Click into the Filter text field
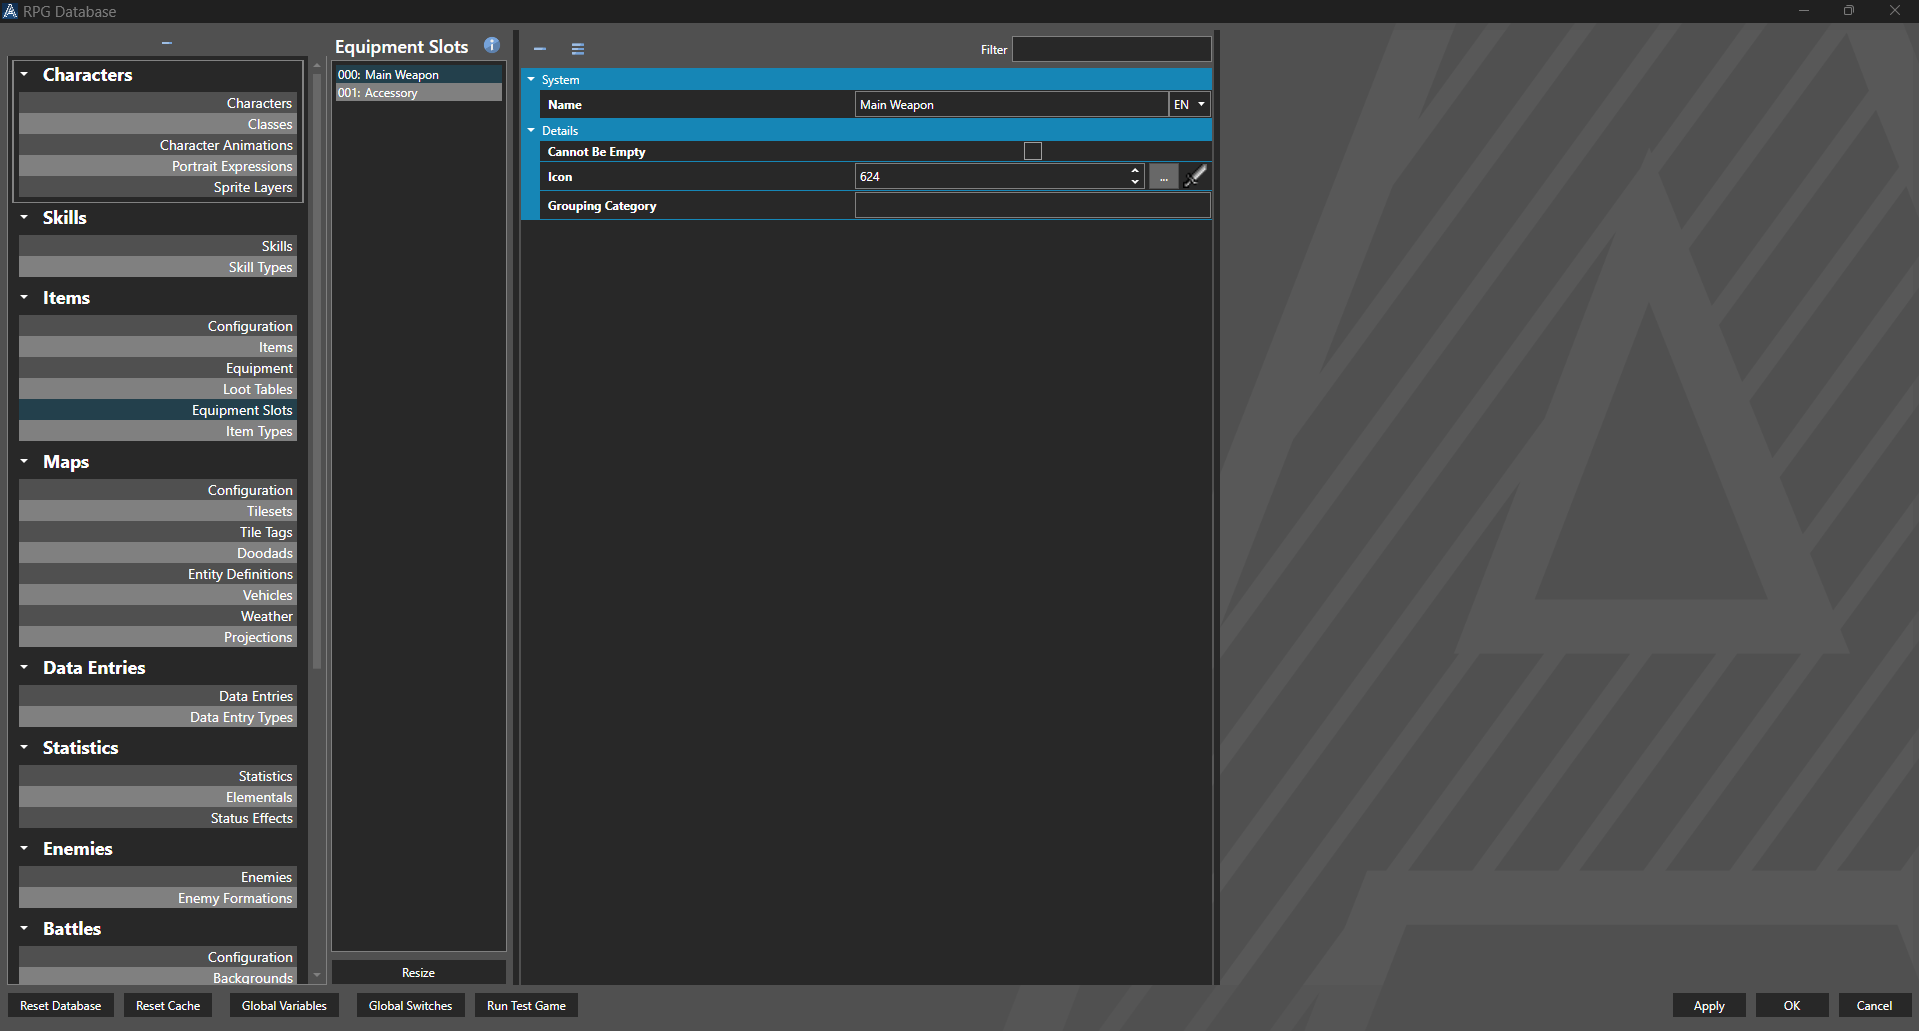This screenshot has height=1031, width=1919. (1111, 49)
